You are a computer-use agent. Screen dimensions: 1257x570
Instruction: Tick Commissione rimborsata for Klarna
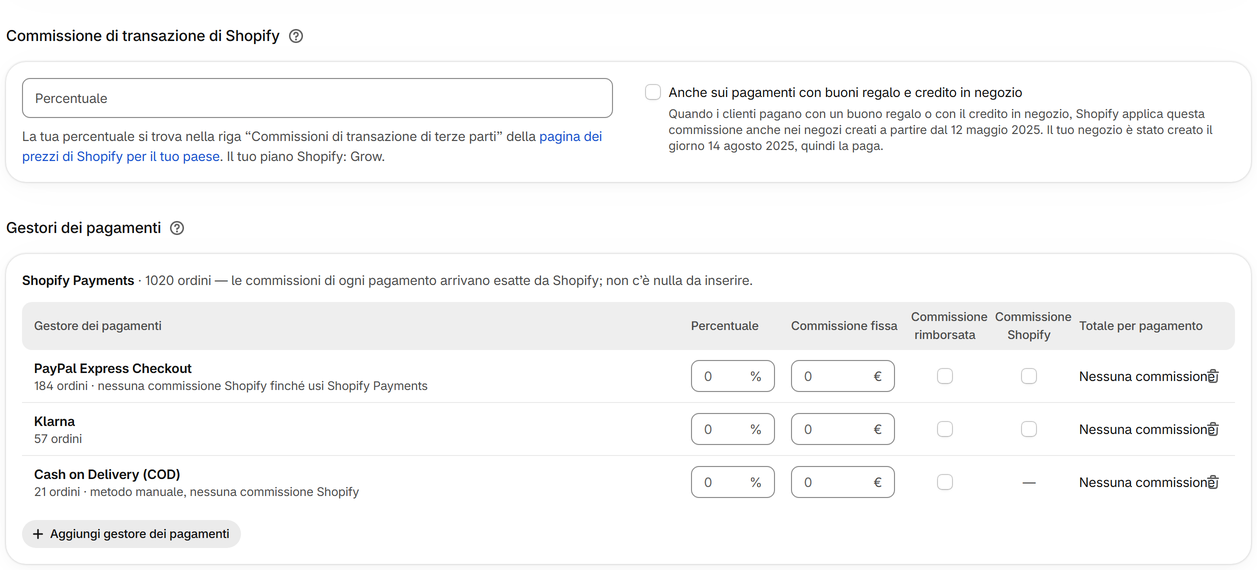(945, 429)
